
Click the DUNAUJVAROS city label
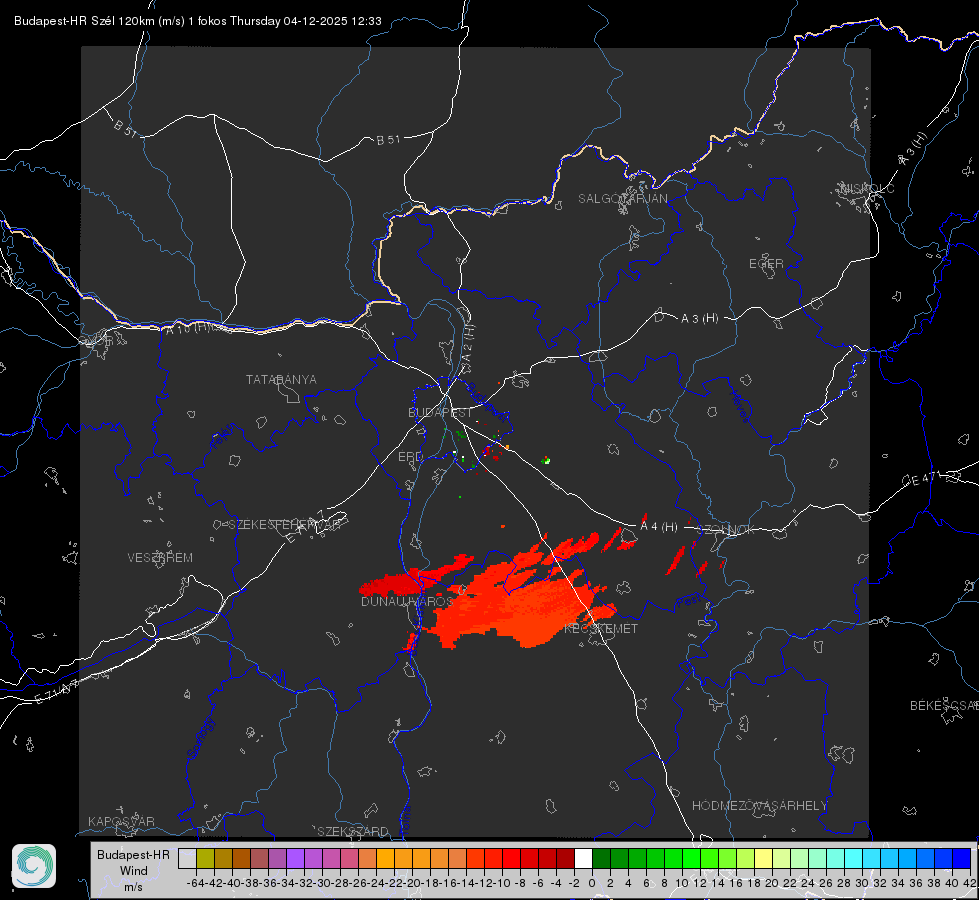407,601
